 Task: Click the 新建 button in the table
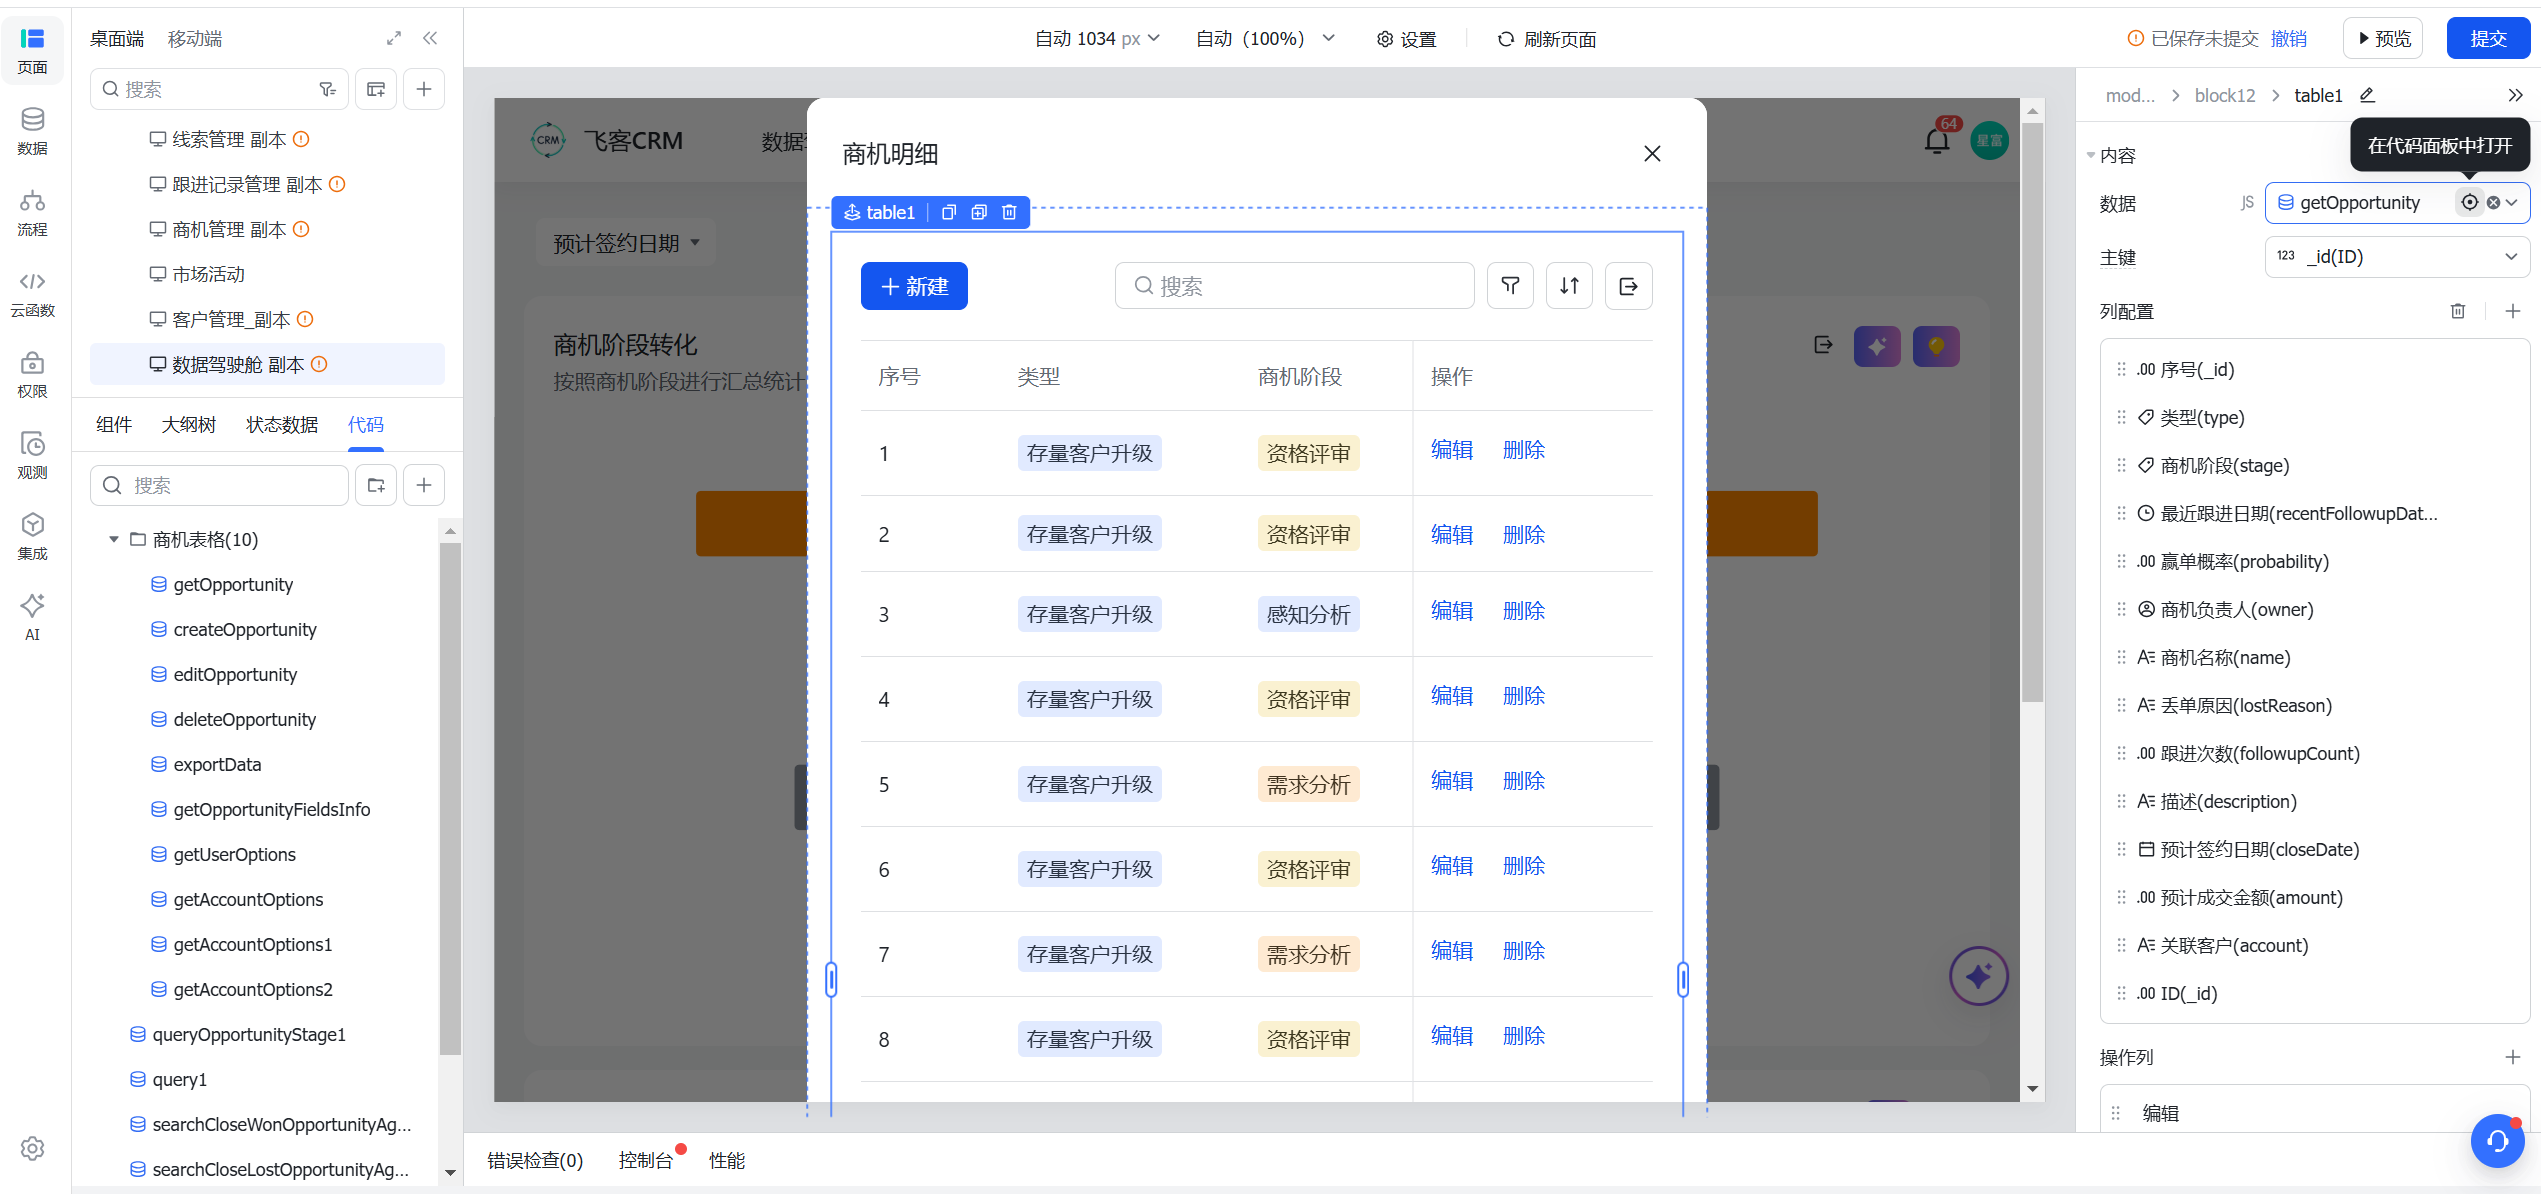click(914, 286)
